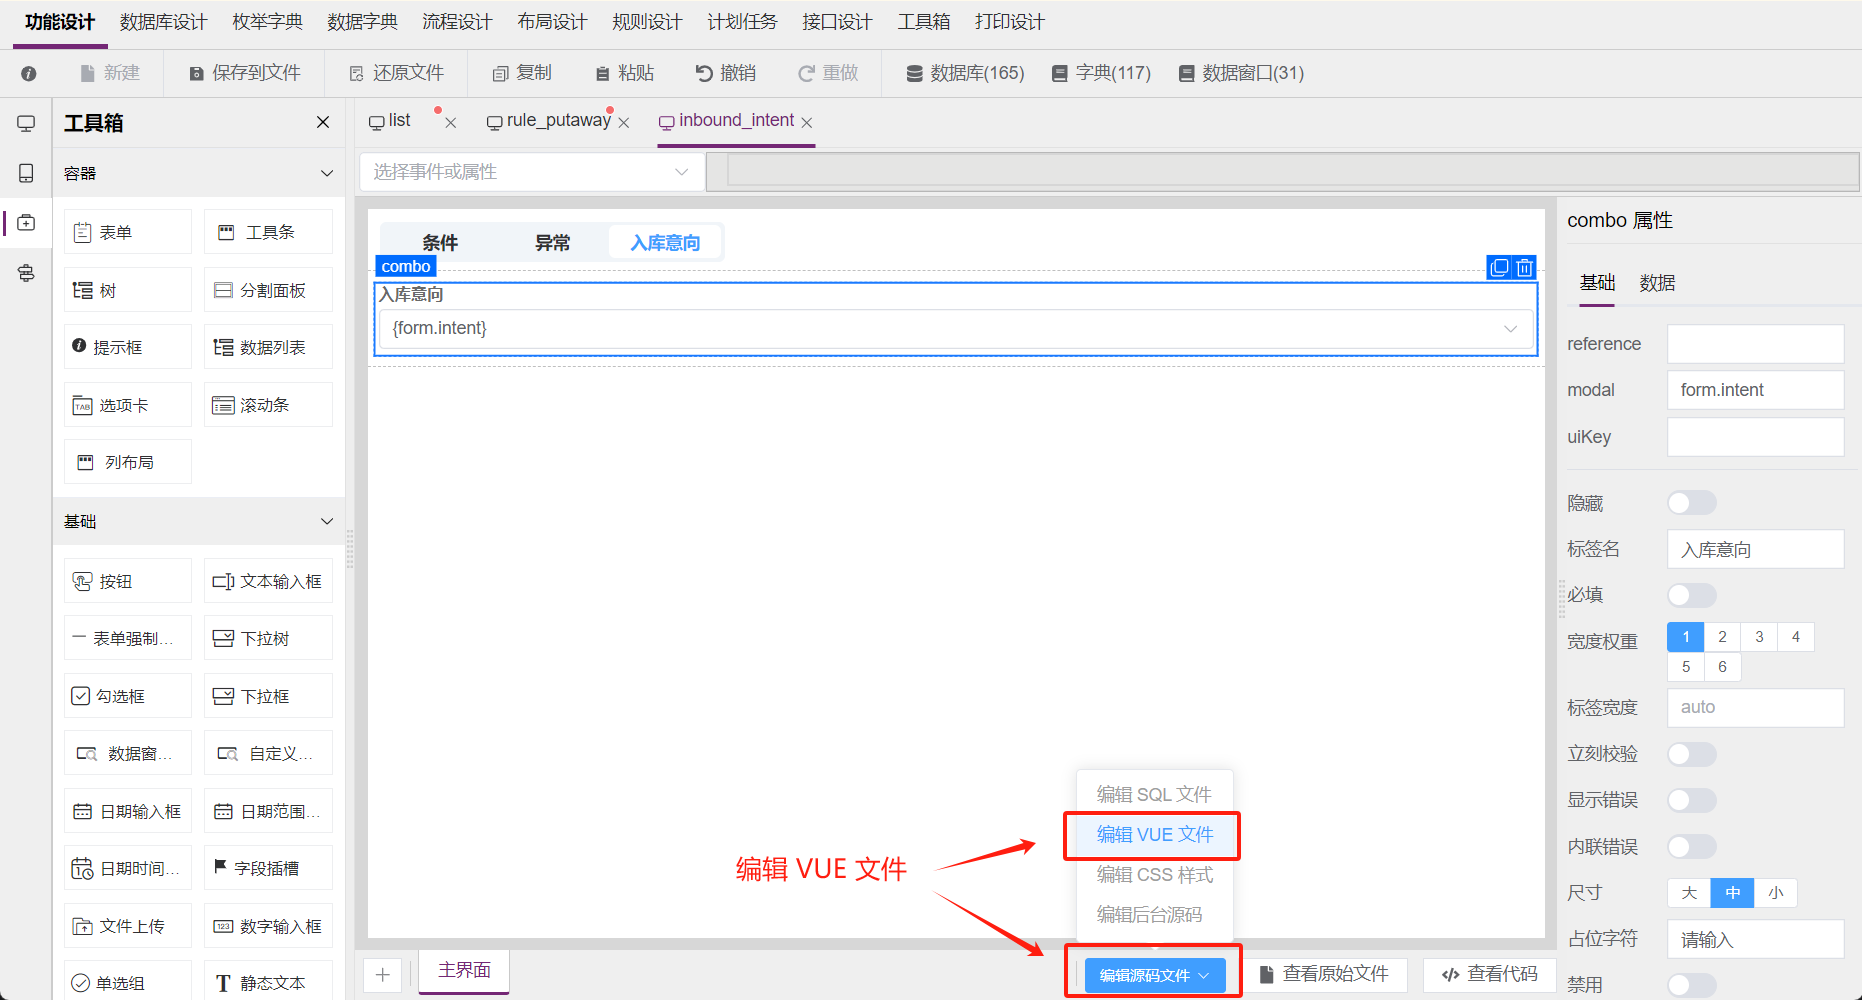This screenshot has width=1862, height=1000.
Task: Select the desktop view icon in left sidebar
Action: (x=26, y=124)
